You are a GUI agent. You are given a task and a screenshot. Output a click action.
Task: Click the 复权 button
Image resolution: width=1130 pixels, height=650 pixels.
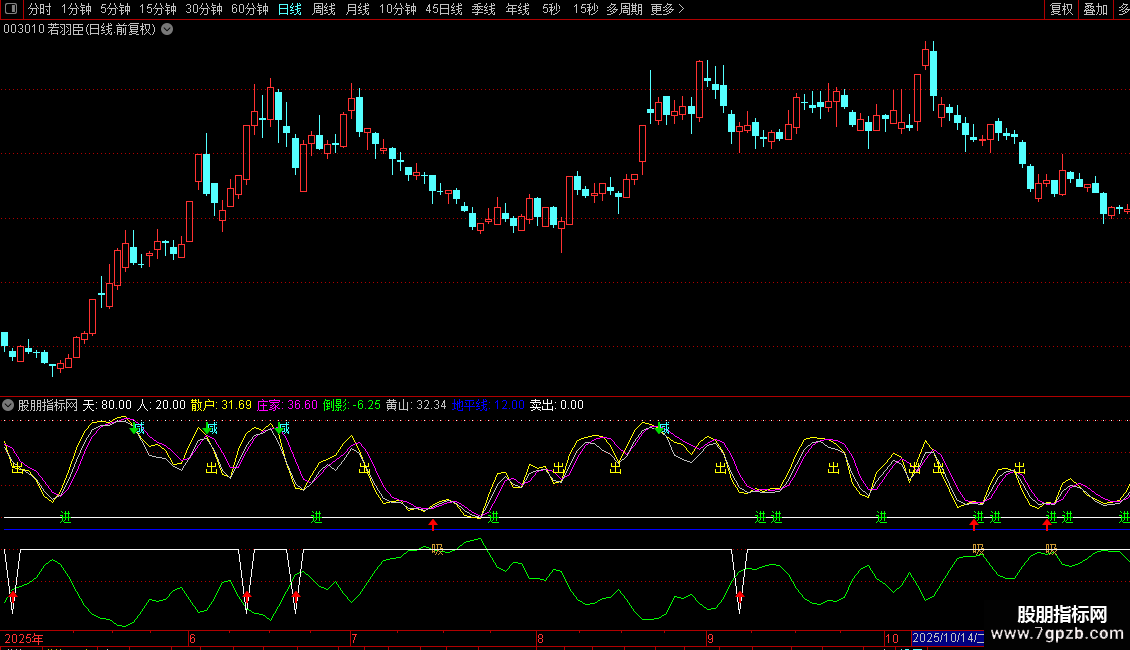point(1061,10)
